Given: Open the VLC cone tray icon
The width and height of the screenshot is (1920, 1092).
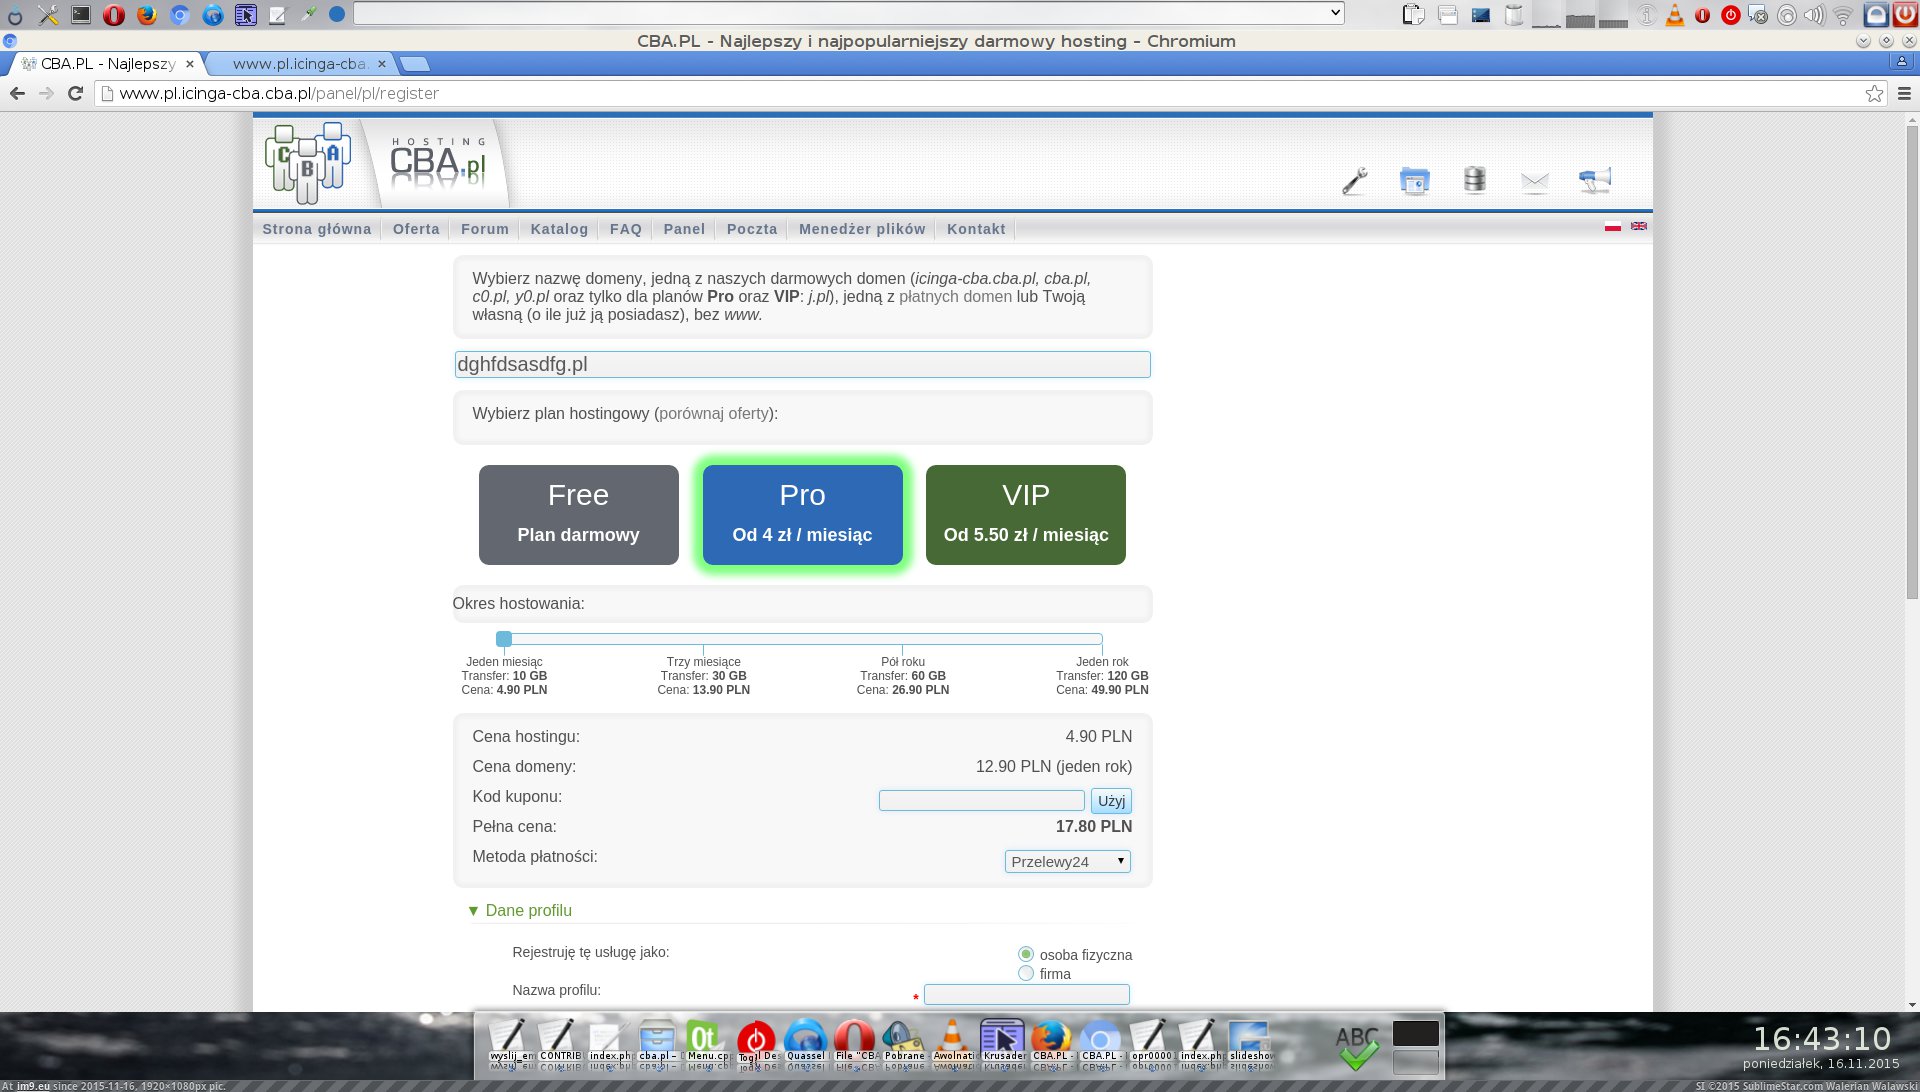Looking at the screenshot, I should click(x=1674, y=14).
